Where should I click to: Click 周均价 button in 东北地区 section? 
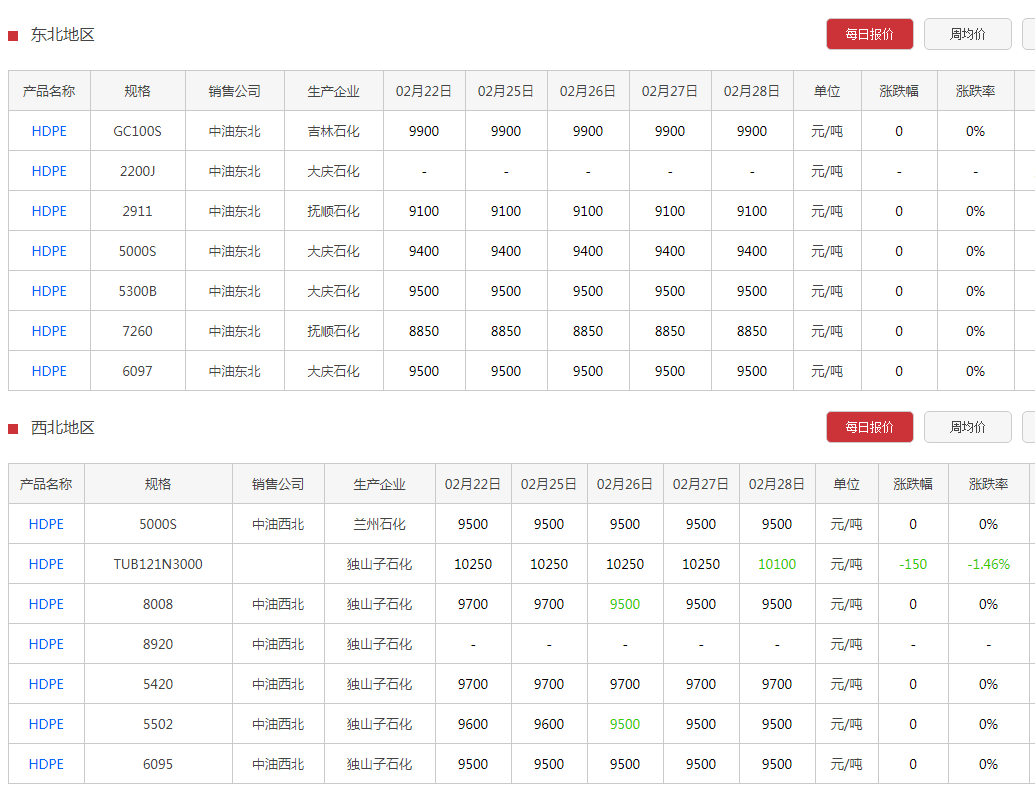(x=967, y=34)
